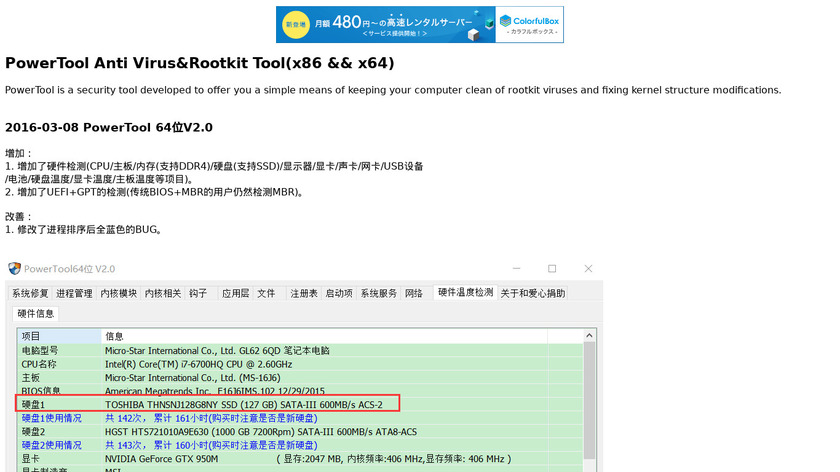This screenshot has width=840, height=472.
Task: Maximize the PowerTool64位 window
Action: coord(552,268)
